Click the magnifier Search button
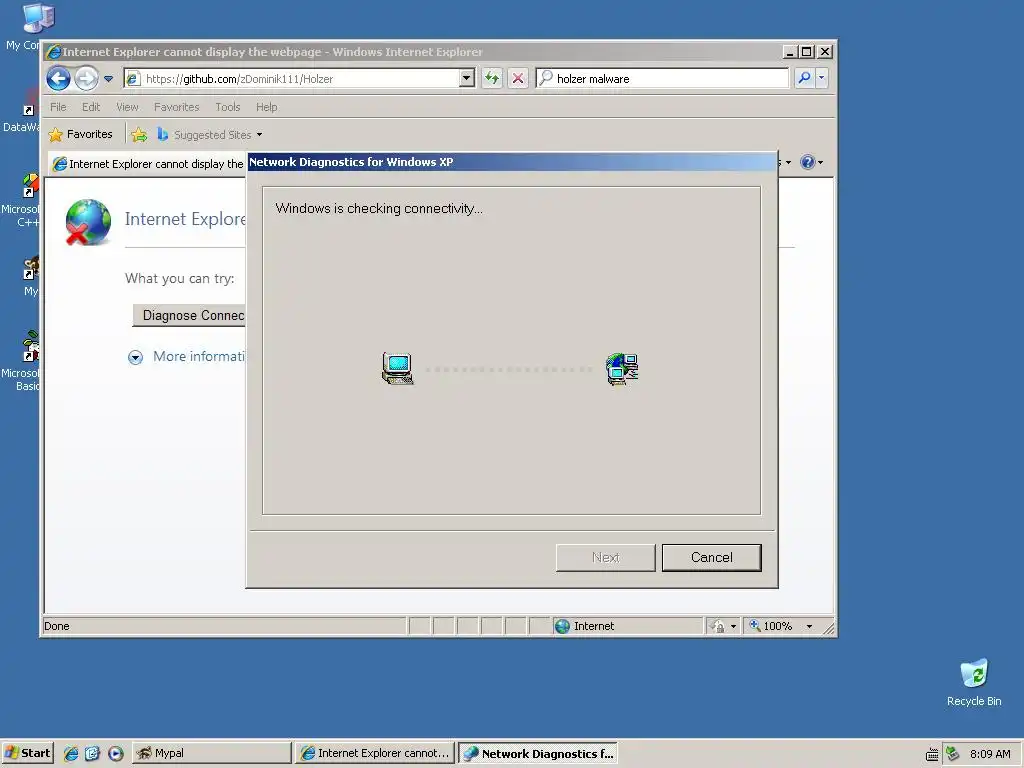This screenshot has width=1024, height=768. (x=805, y=78)
